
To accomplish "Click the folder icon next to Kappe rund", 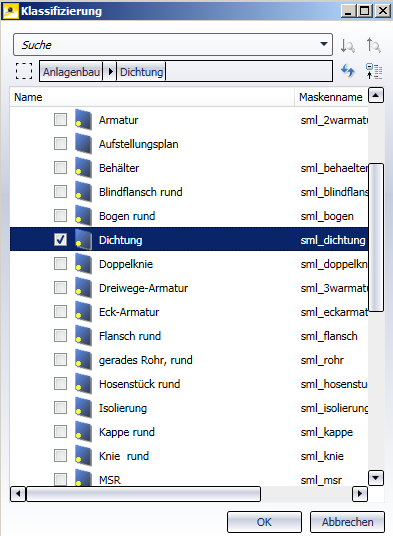I will pyautogui.click(x=84, y=432).
